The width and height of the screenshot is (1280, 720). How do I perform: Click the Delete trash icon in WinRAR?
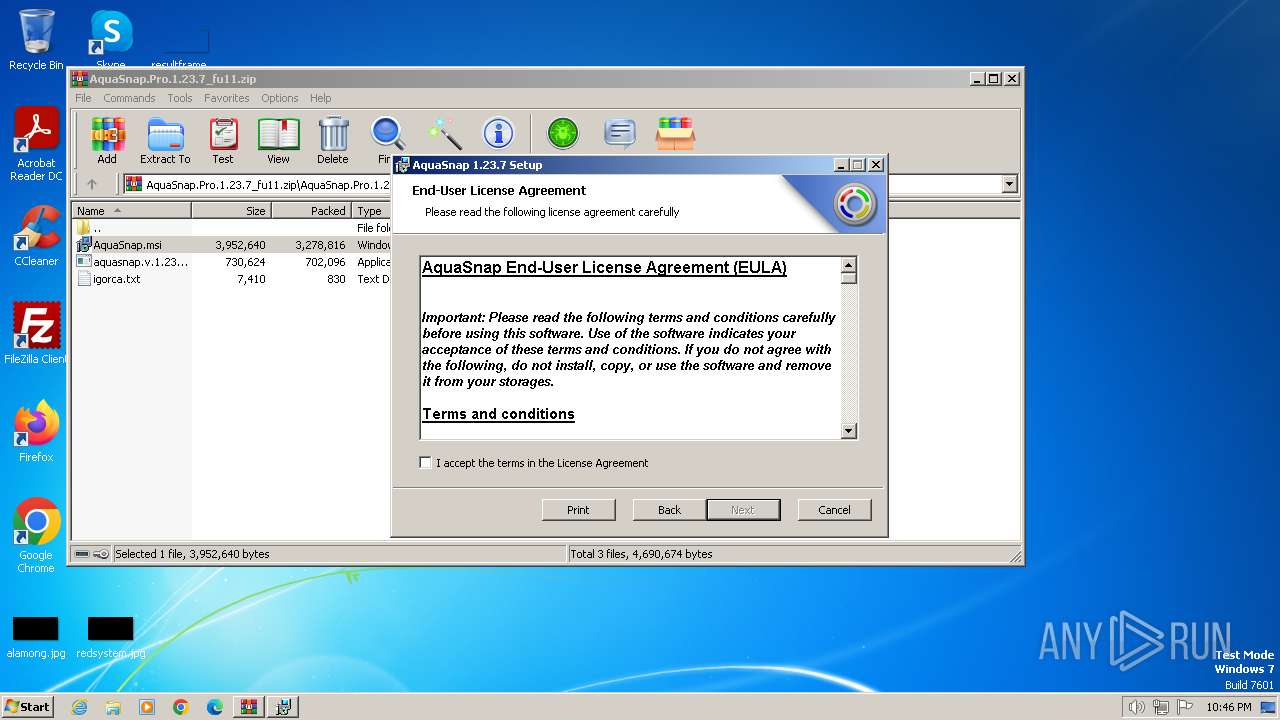click(333, 140)
